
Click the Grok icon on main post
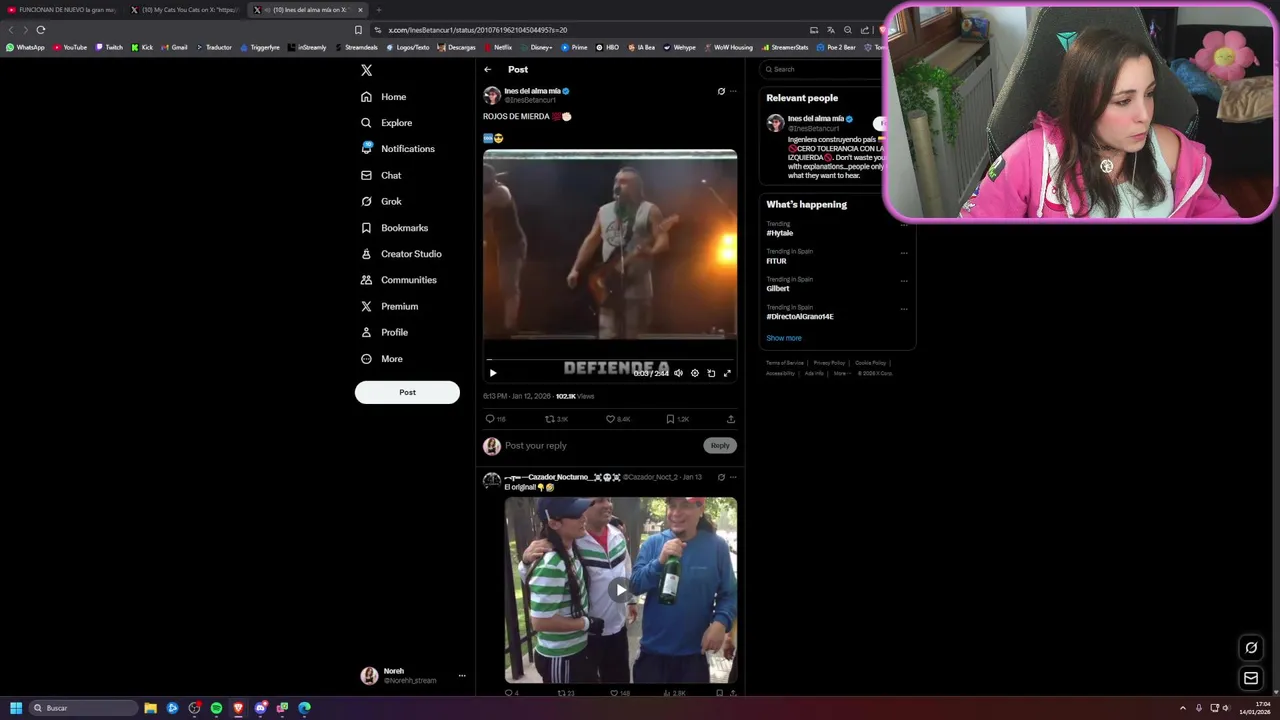[x=721, y=91]
